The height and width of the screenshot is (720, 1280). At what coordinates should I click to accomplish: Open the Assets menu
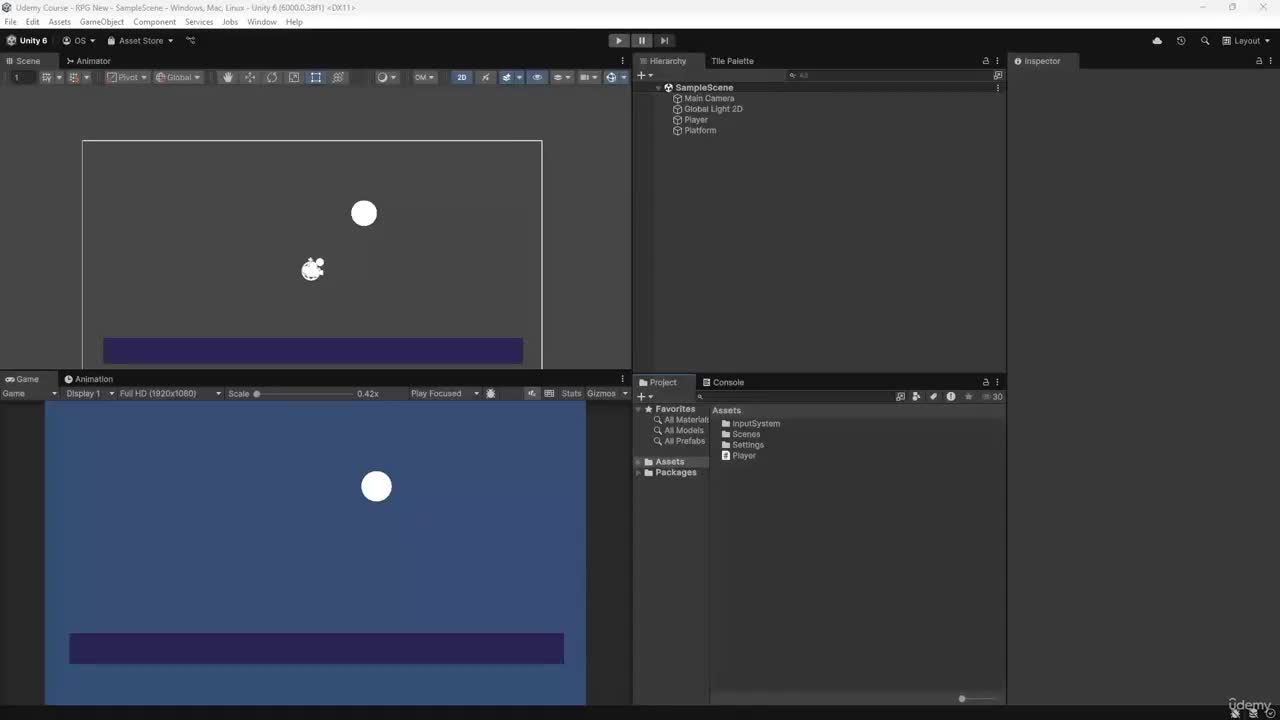60,22
